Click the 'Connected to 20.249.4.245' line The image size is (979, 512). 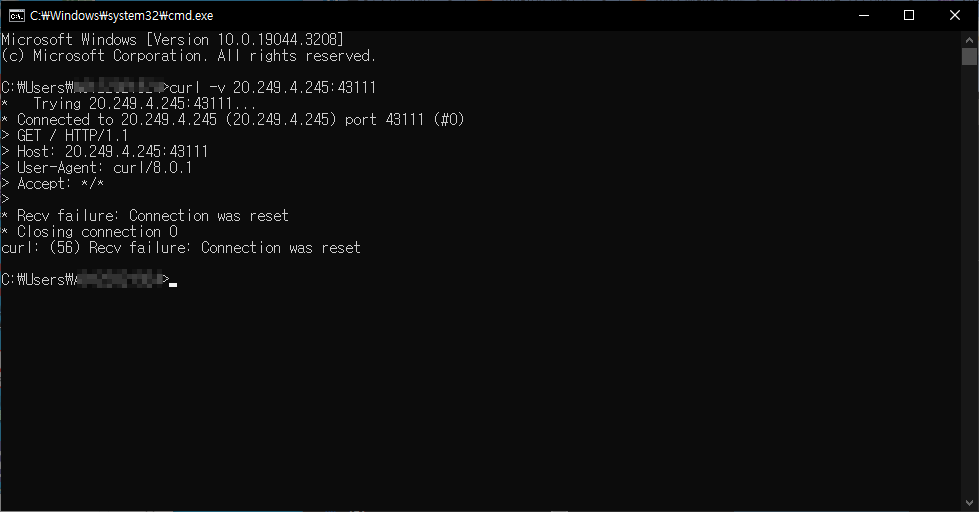[x=233, y=120]
